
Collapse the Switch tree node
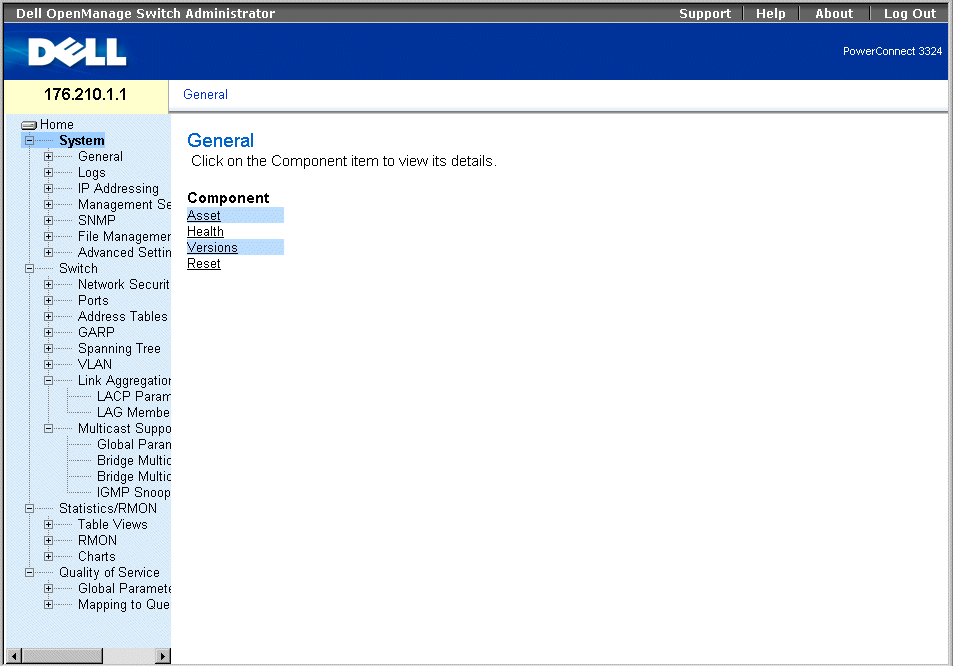click(29, 269)
